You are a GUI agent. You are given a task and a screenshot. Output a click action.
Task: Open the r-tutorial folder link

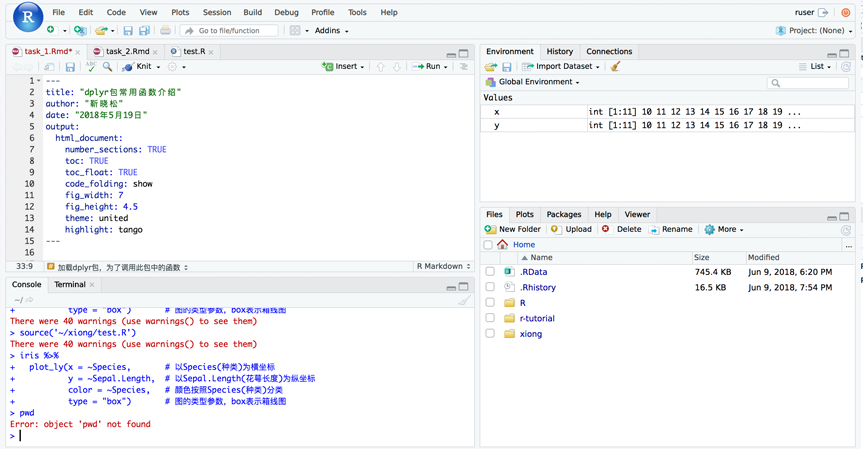pos(537,318)
